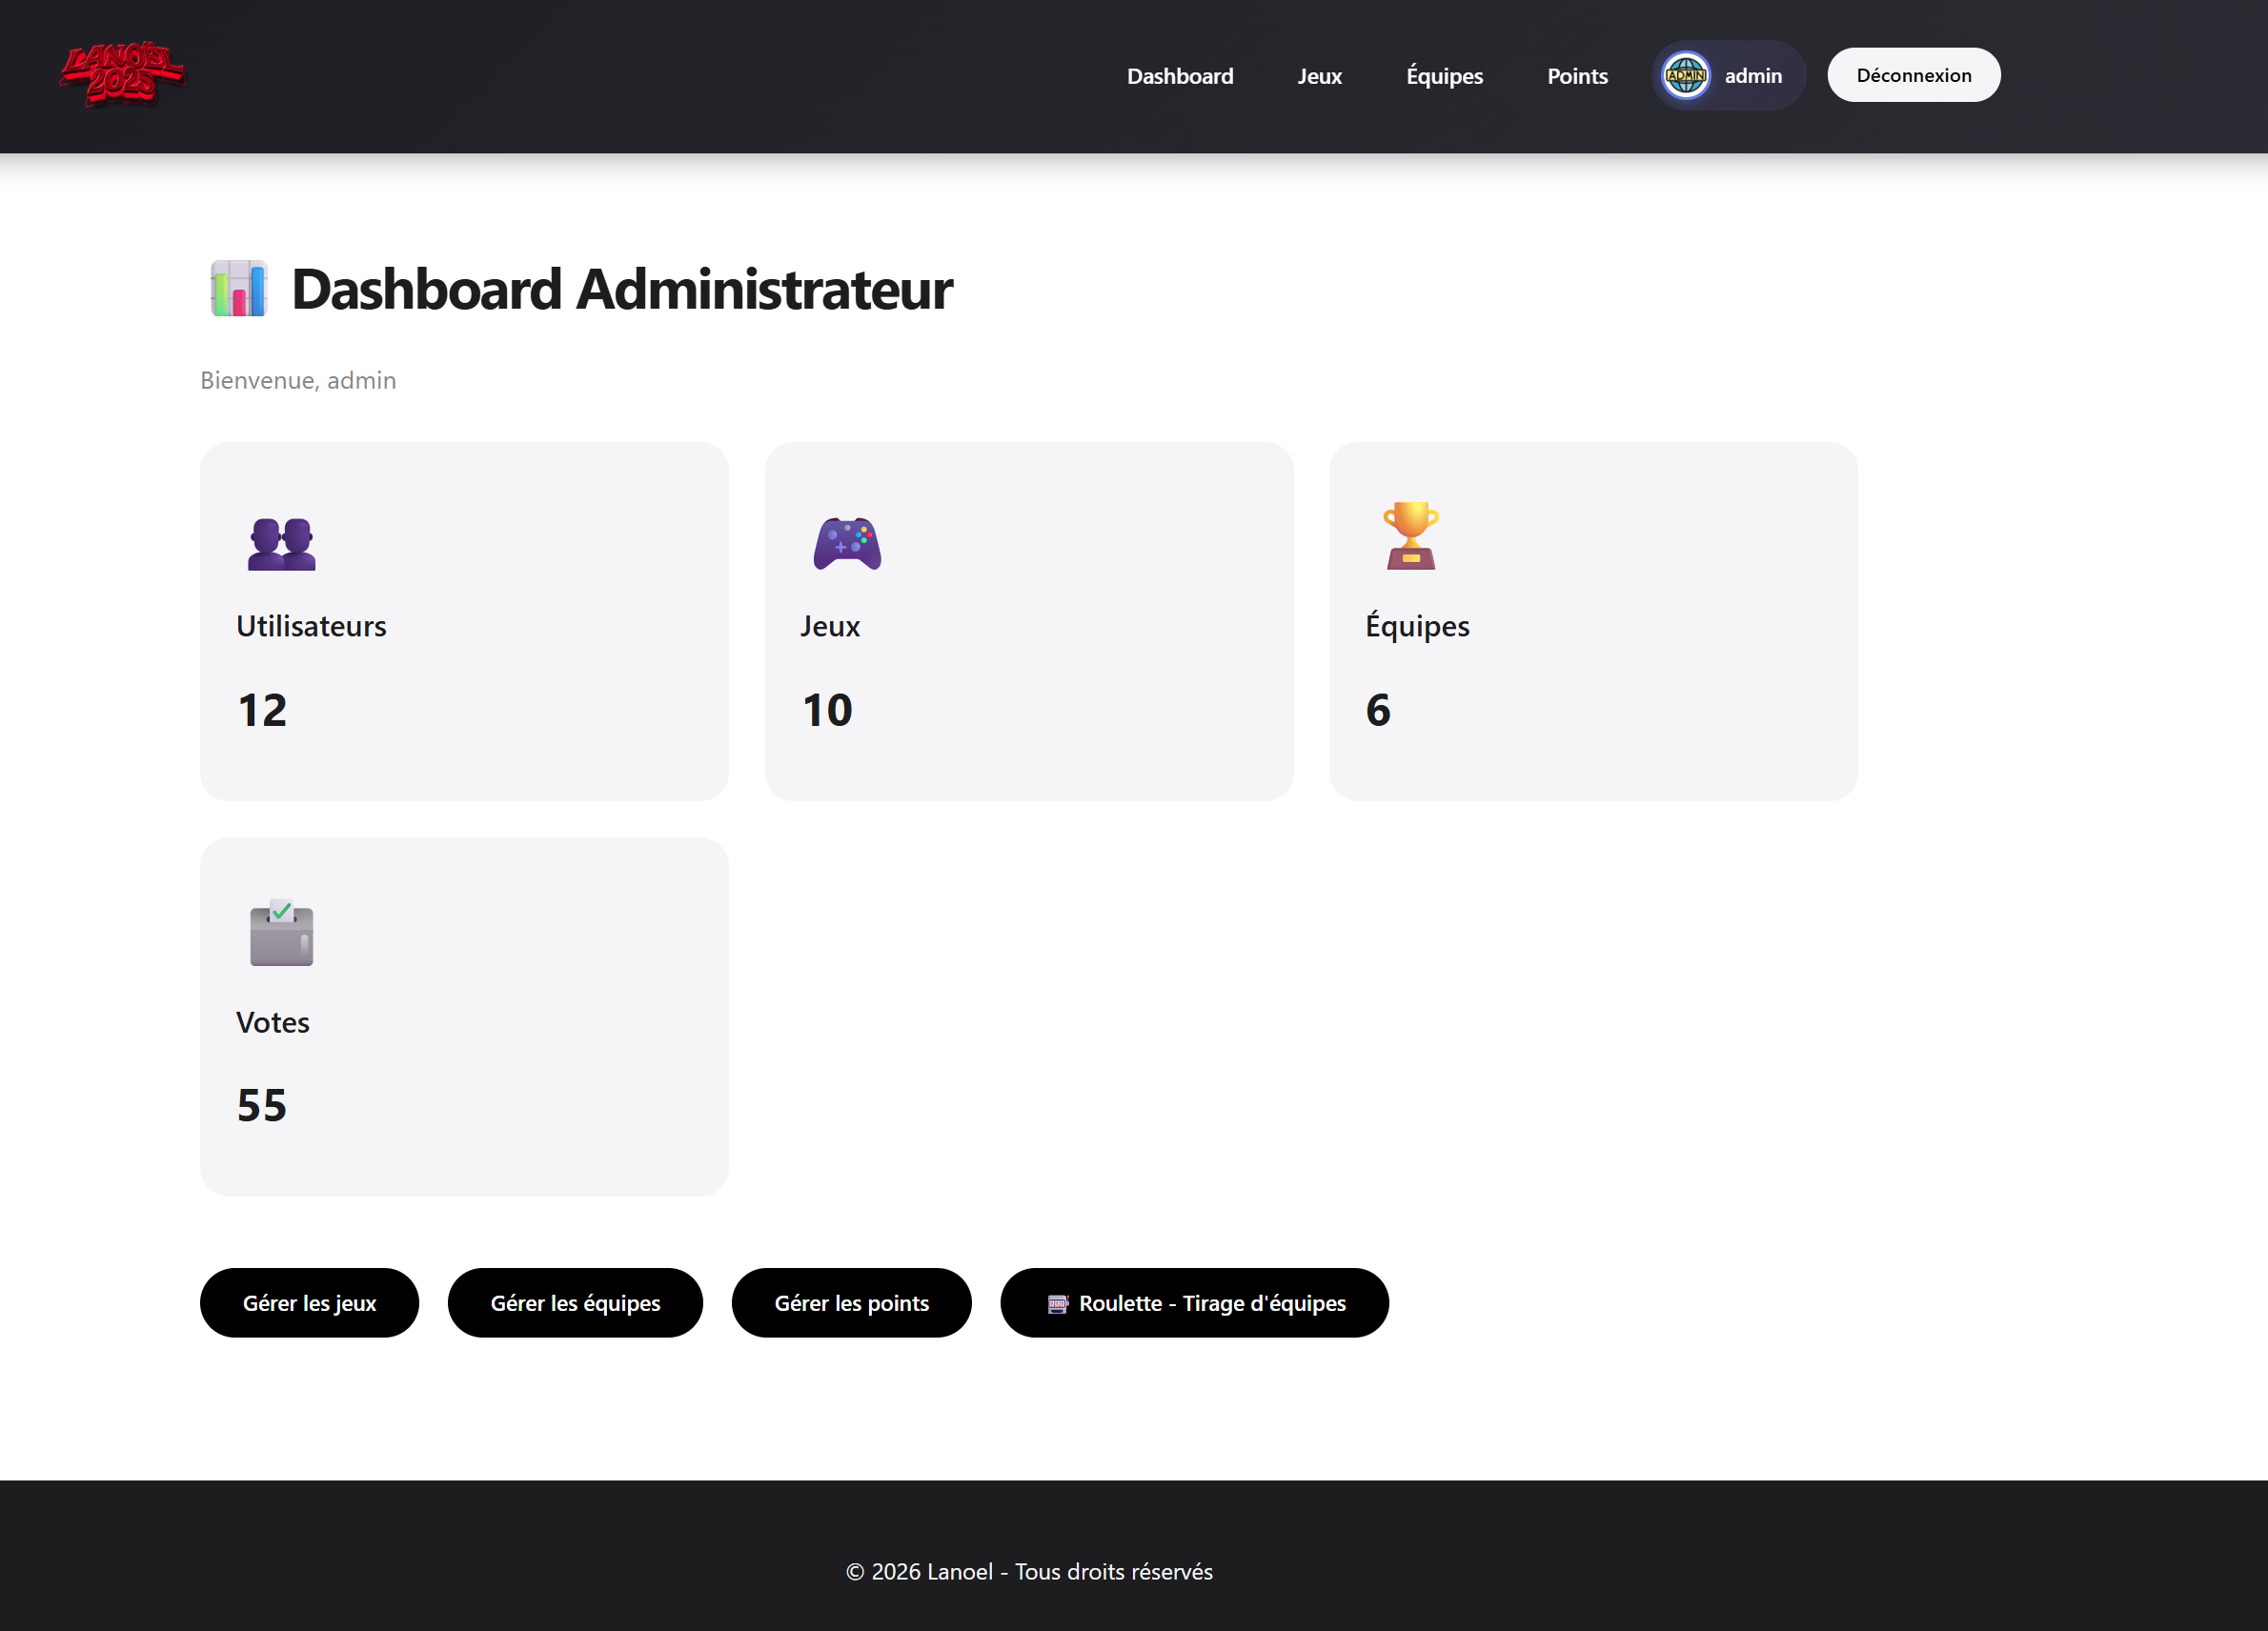Click the Jeux label in stats card
Image resolution: width=2268 pixels, height=1631 pixels.
(830, 626)
